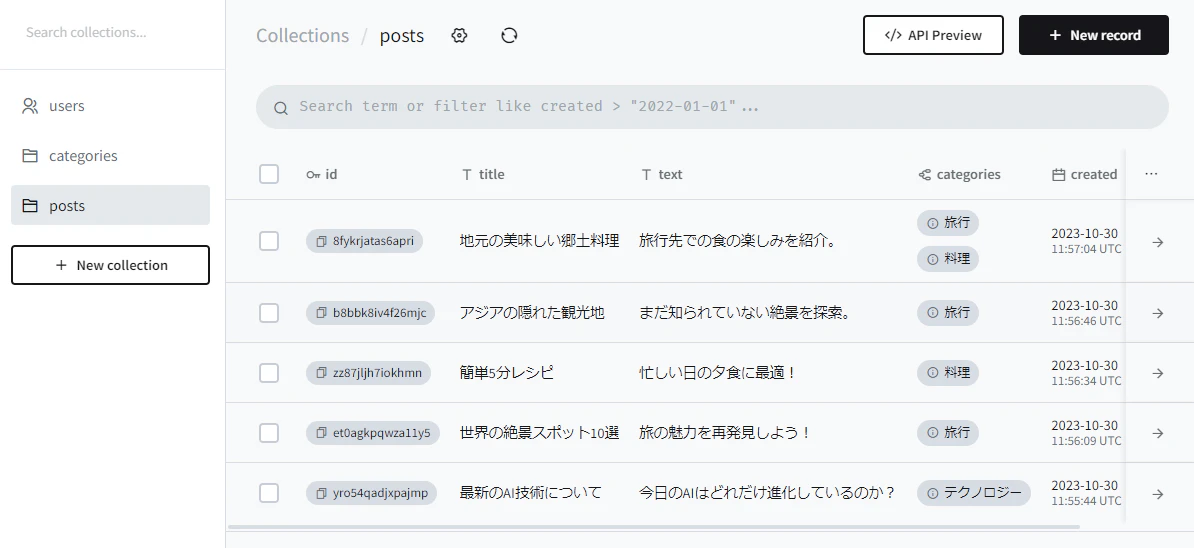Refresh the posts records list

[509, 35]
